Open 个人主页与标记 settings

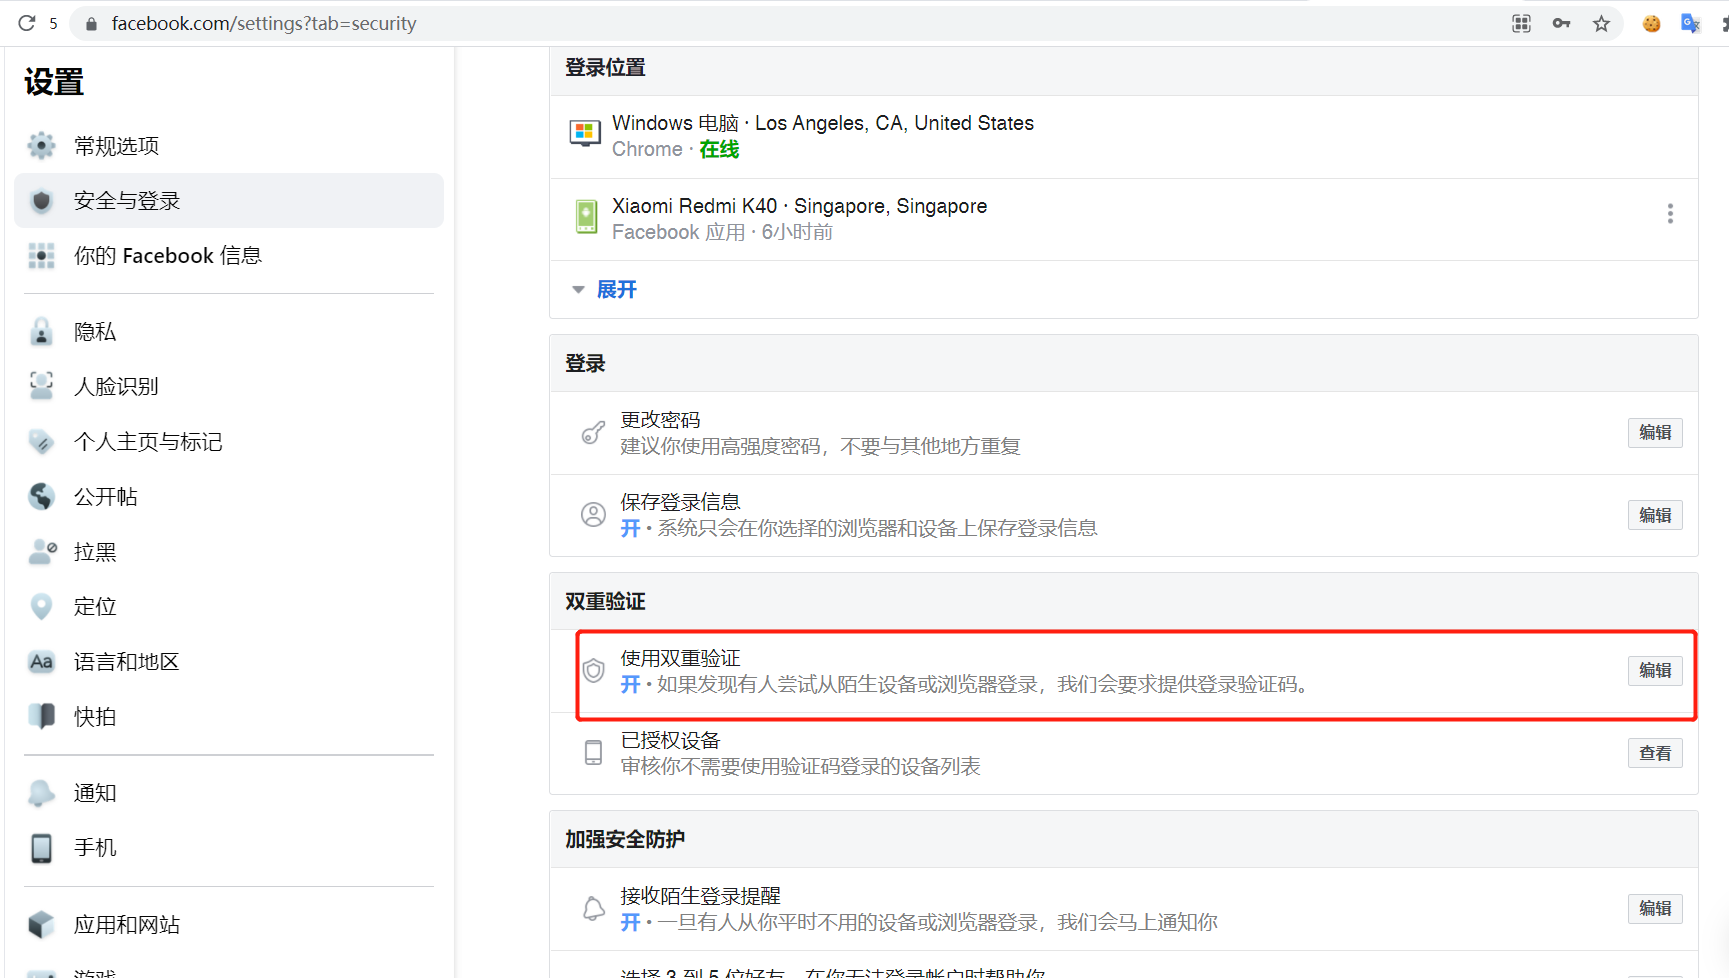[229, 442]
